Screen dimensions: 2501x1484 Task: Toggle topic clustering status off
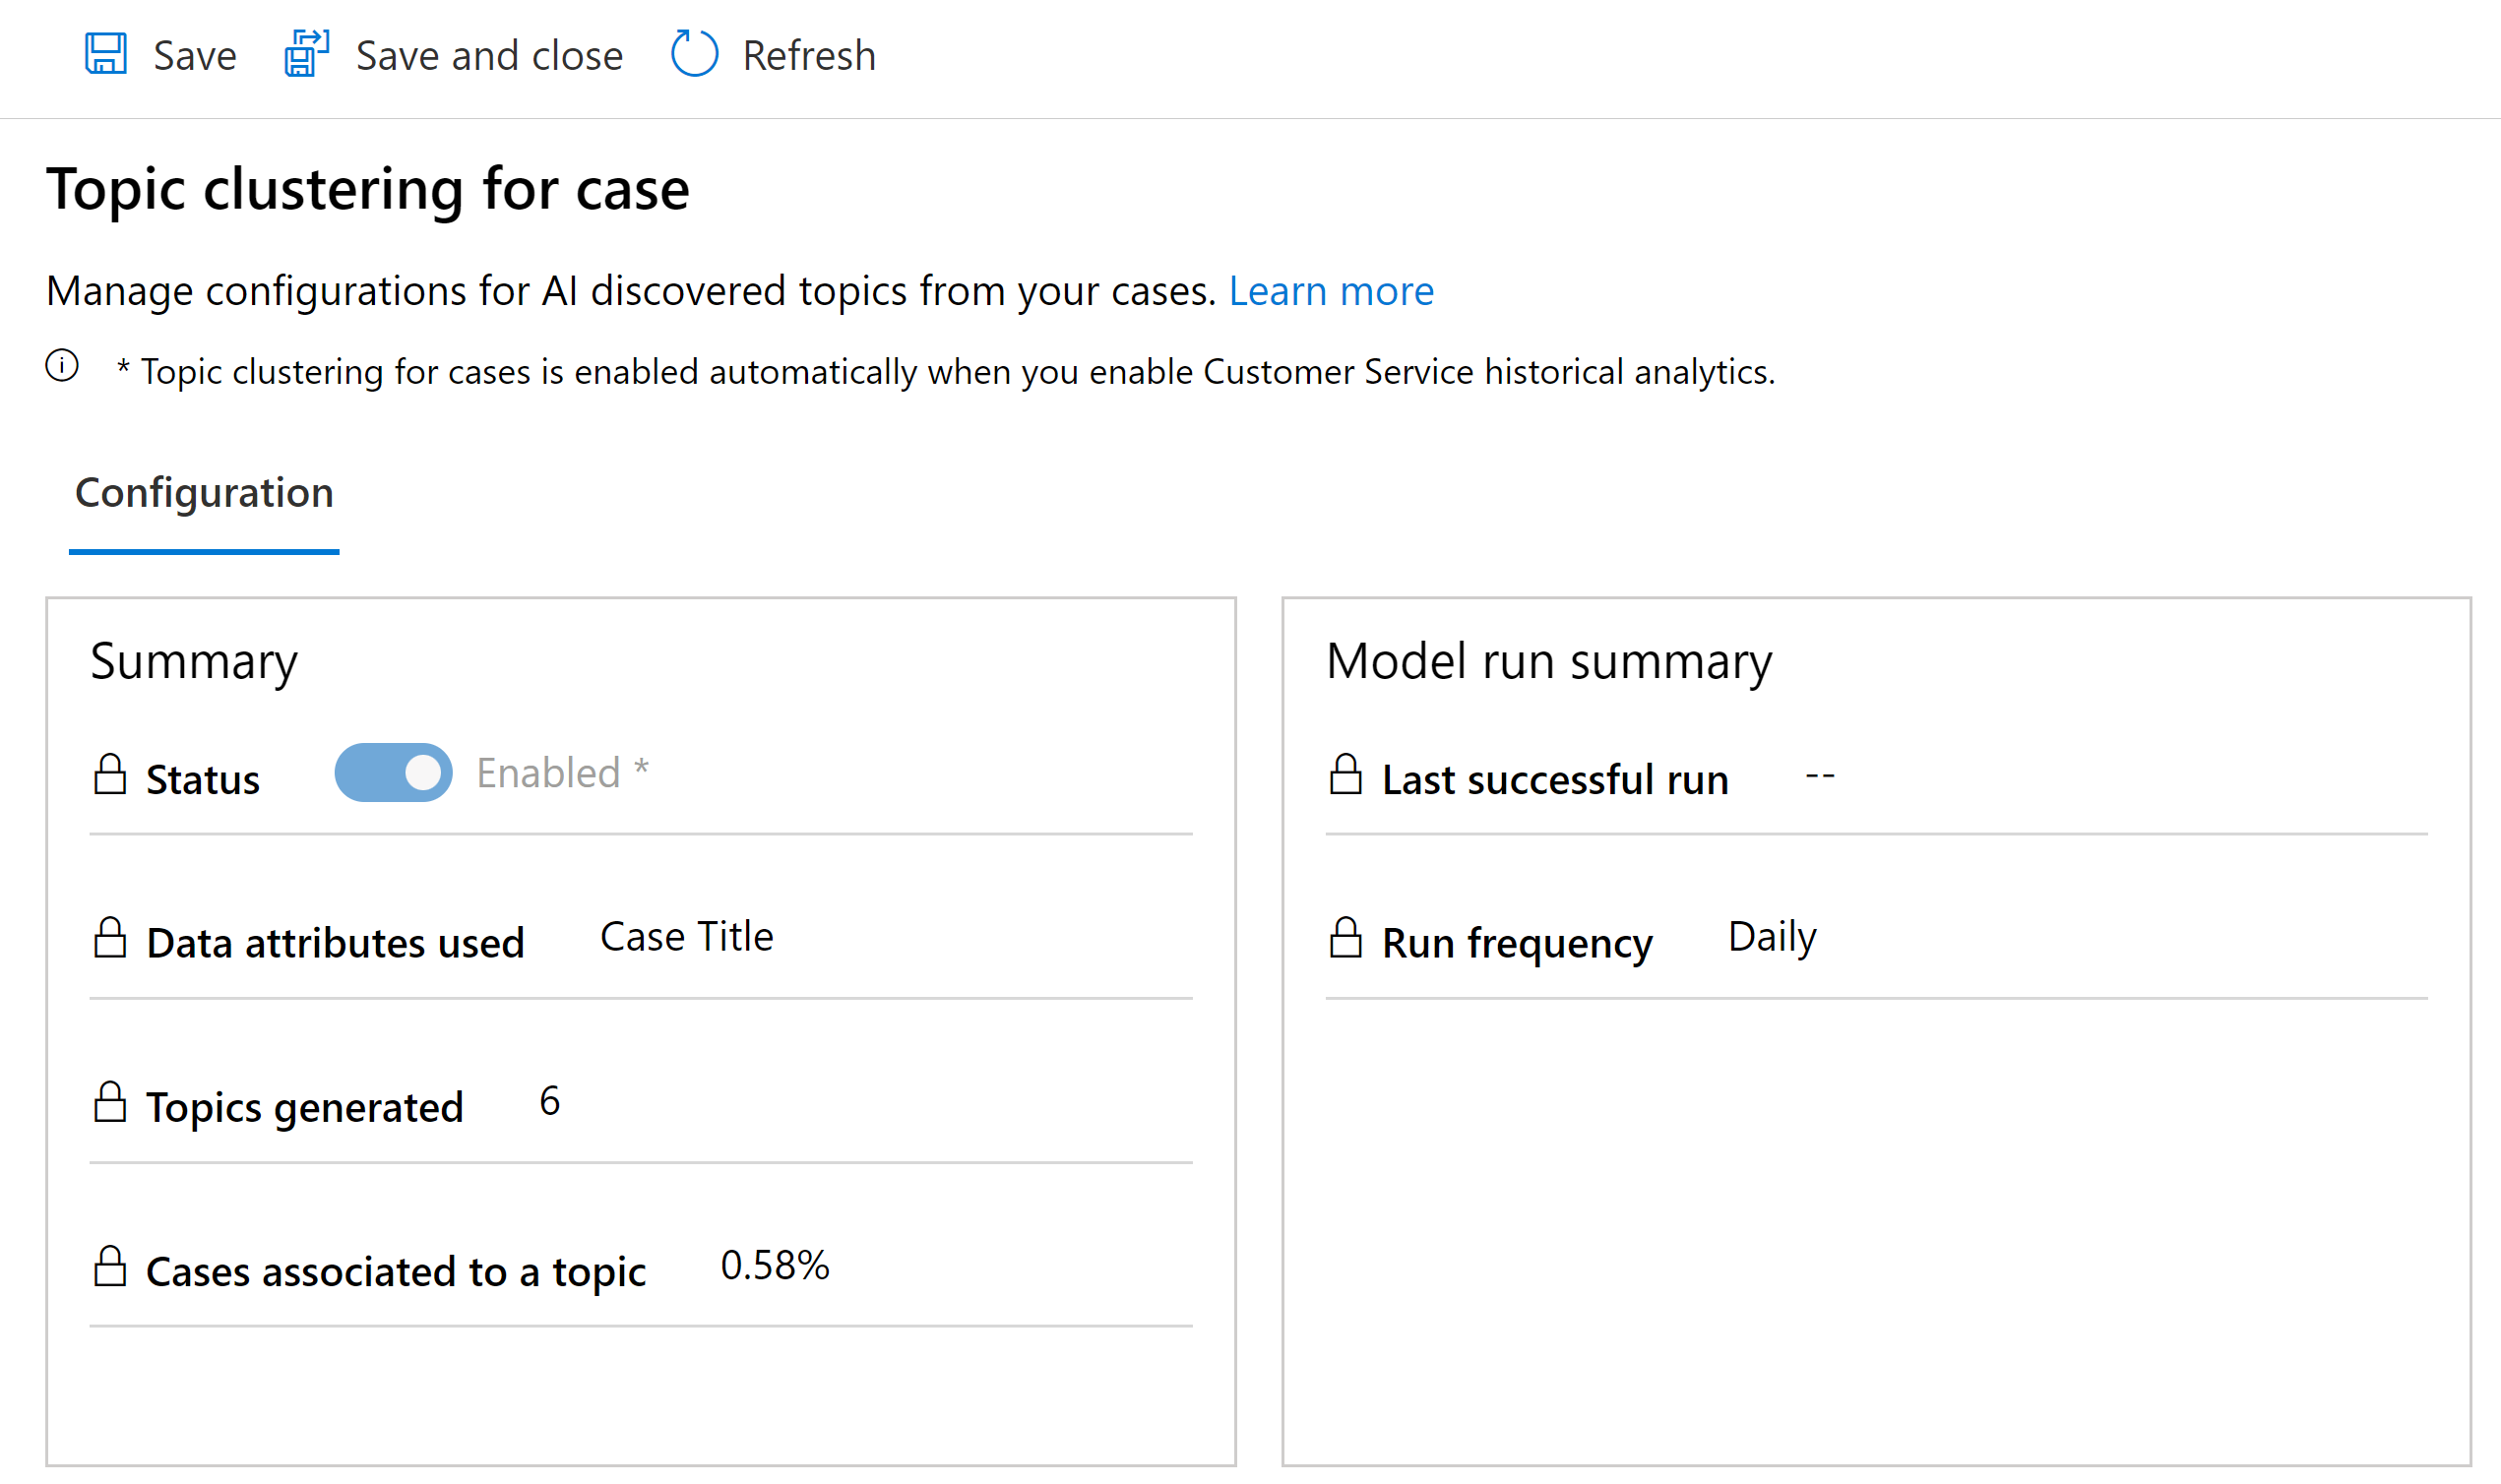tap(392, 773)
